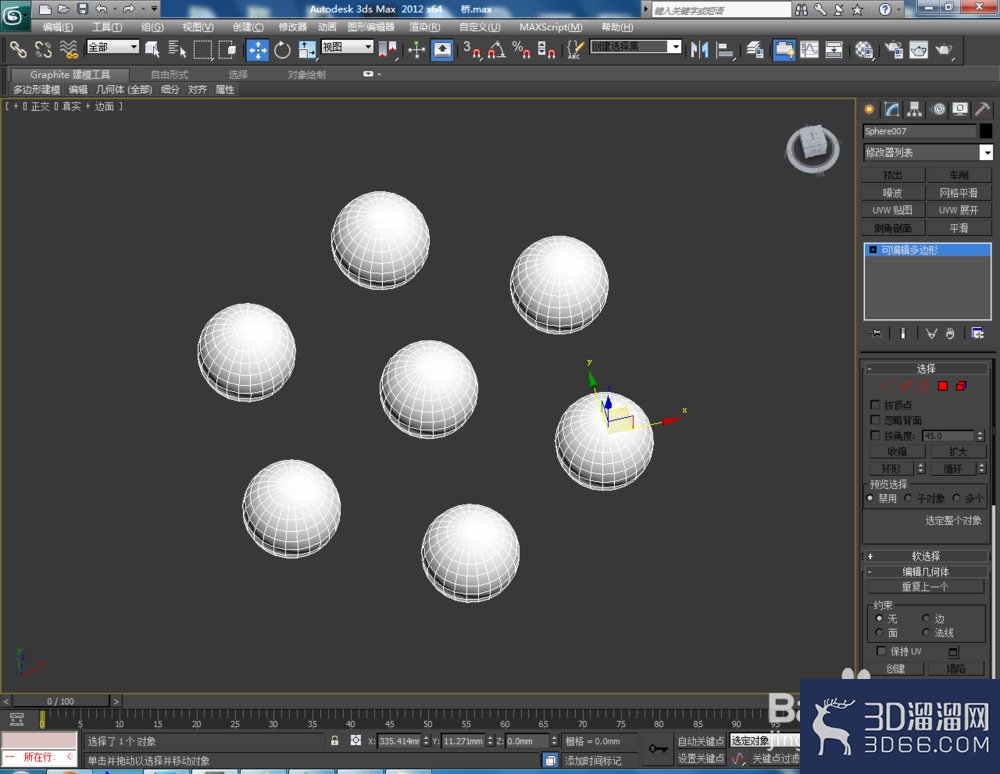1000x774 pixels.
Task: Open the 修改器列表 dropdown
Action: pos(928,152)
